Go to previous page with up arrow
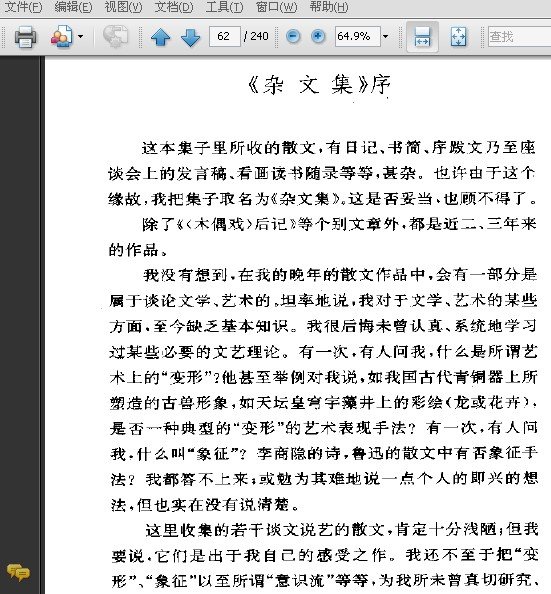The height and width of the screenshot is (594, 551). (x=160, y=37)
